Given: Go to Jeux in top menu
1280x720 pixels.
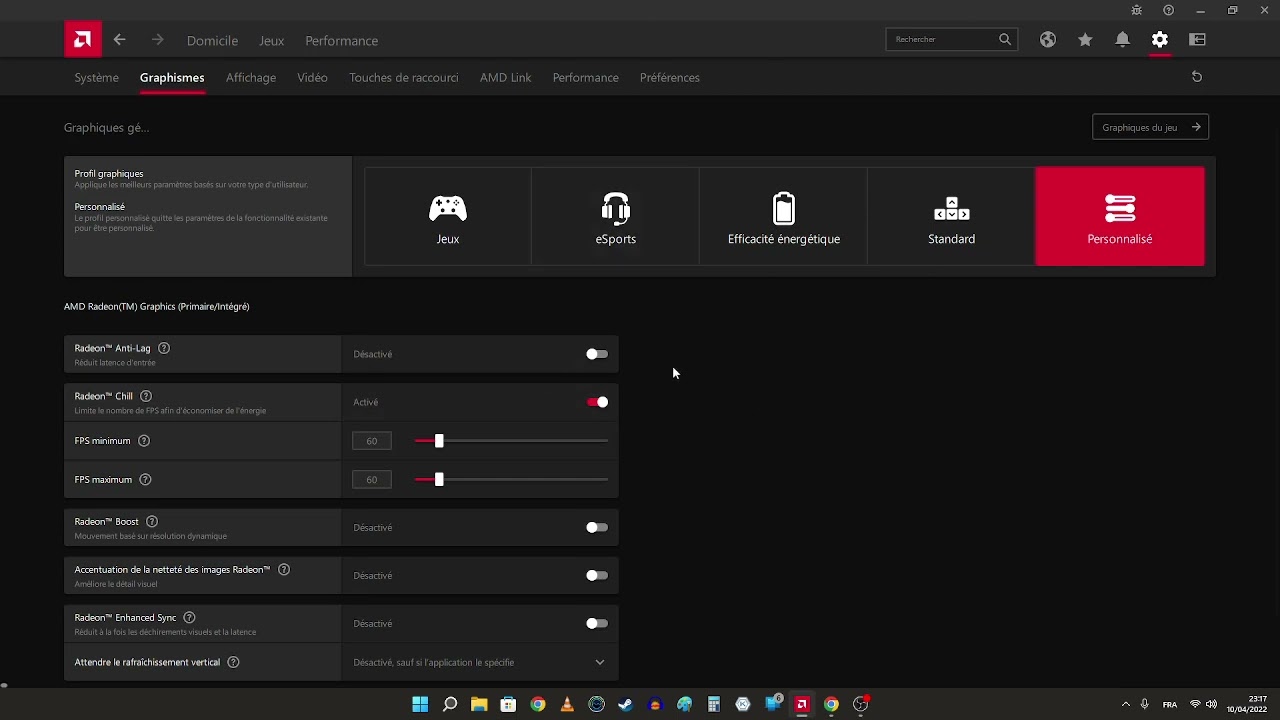Looking at the screenshot, I should coord(272,41).
